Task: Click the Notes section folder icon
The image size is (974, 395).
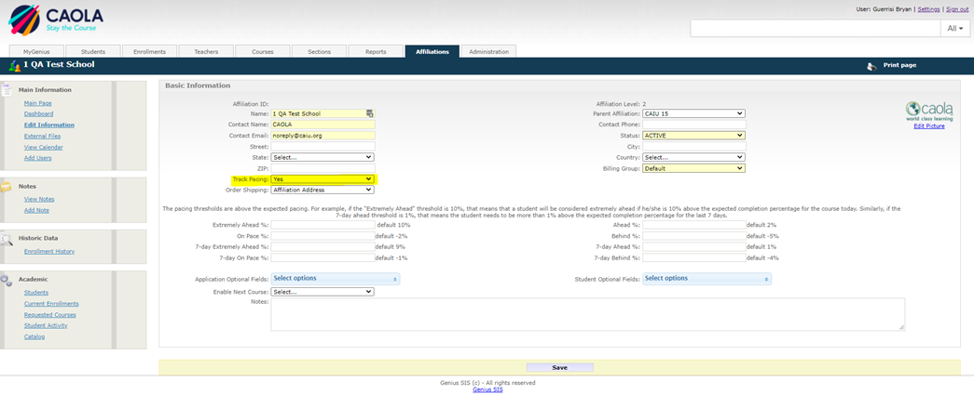Action: (6, 186)
